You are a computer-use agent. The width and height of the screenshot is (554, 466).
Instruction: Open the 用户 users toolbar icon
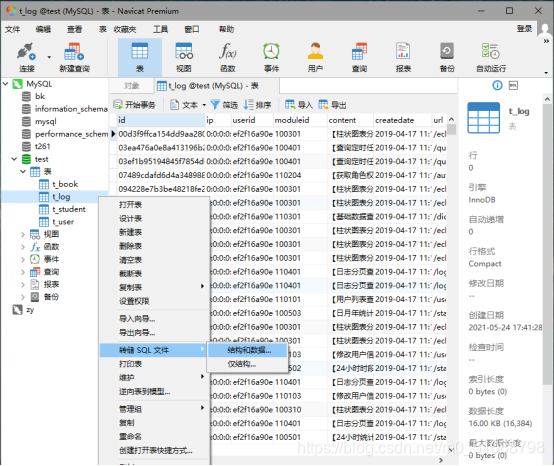[x=315, y=57]
